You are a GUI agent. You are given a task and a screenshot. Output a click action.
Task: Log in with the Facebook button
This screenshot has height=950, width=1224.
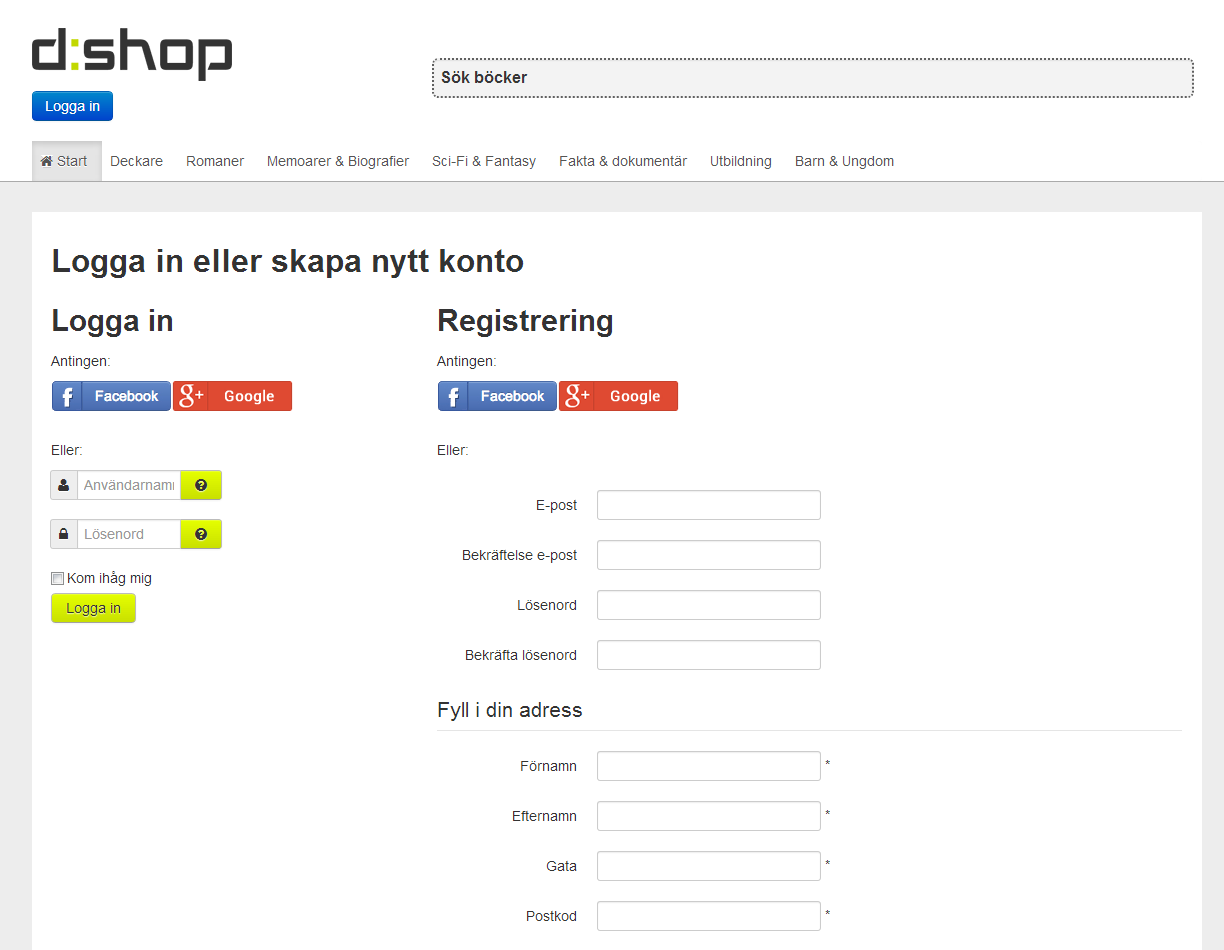point(112,396)
